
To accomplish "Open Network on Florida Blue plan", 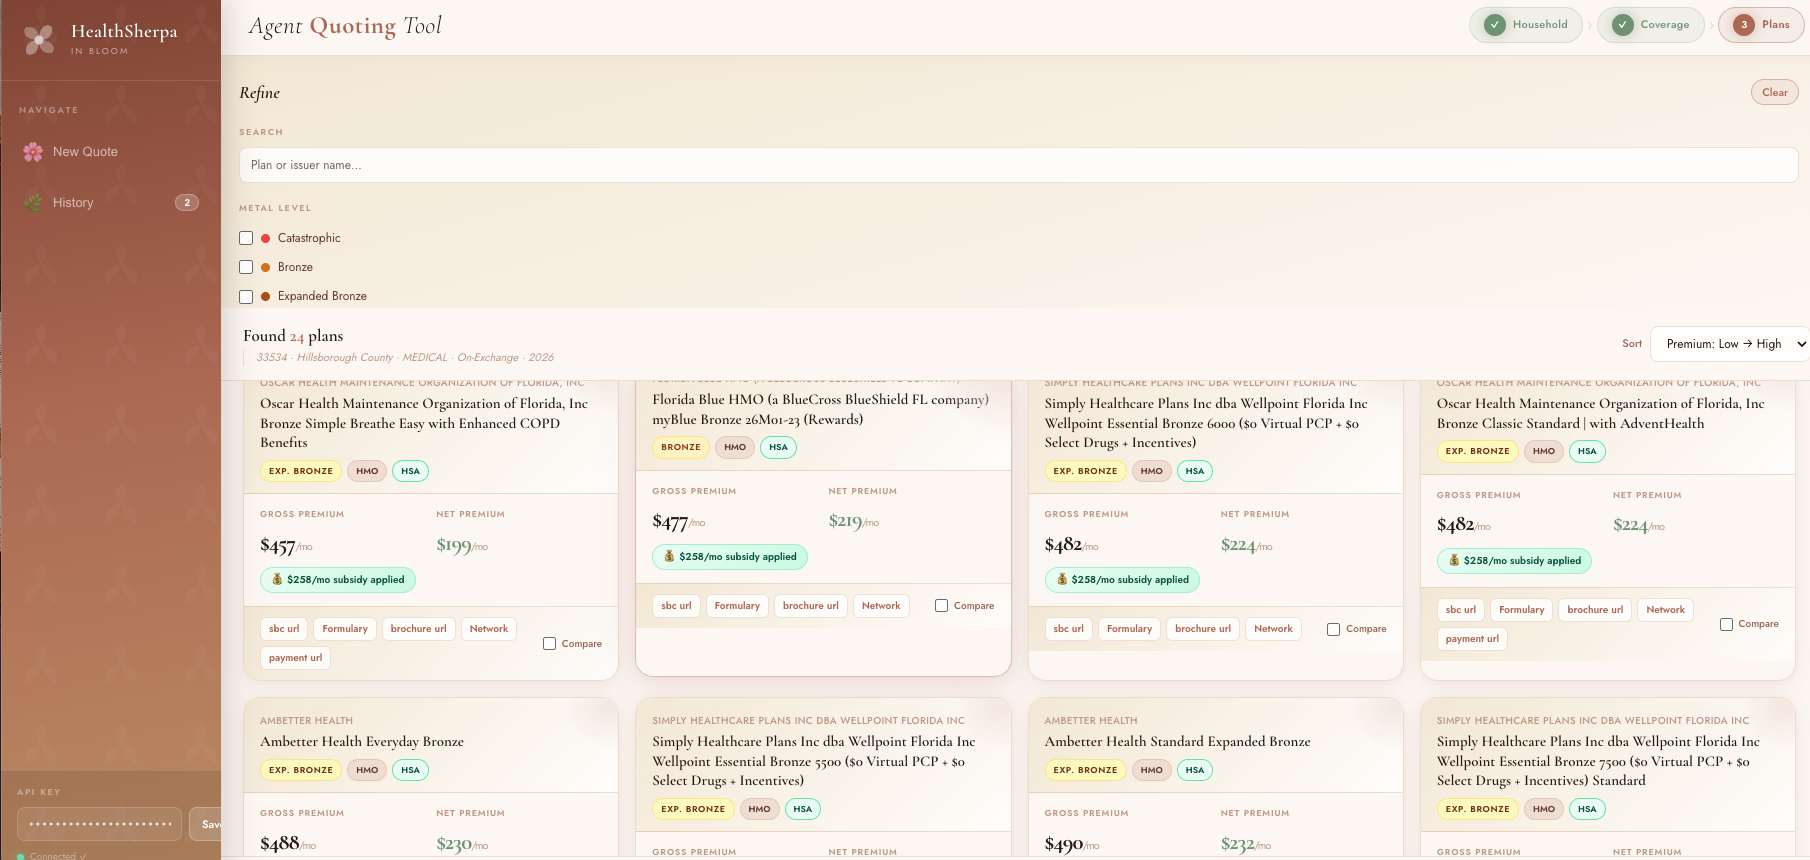I will (881, 606).
